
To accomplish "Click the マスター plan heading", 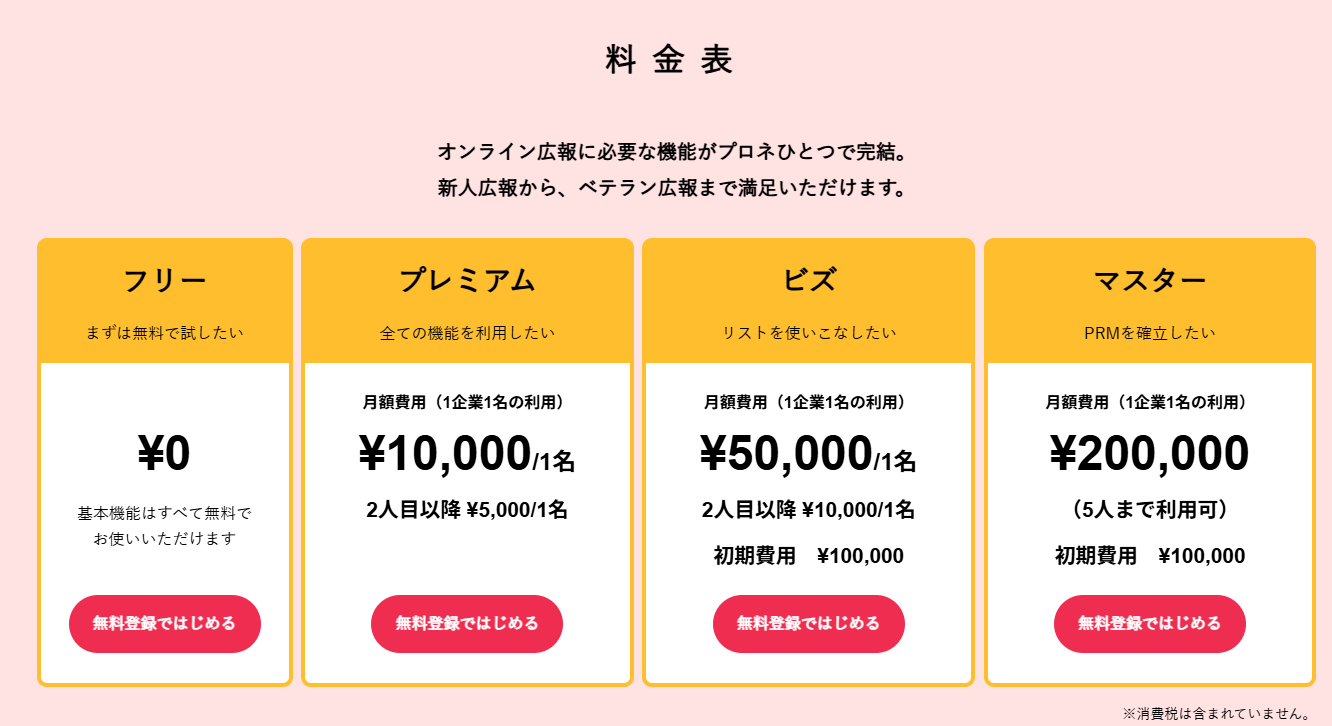I will point(1150,281).
